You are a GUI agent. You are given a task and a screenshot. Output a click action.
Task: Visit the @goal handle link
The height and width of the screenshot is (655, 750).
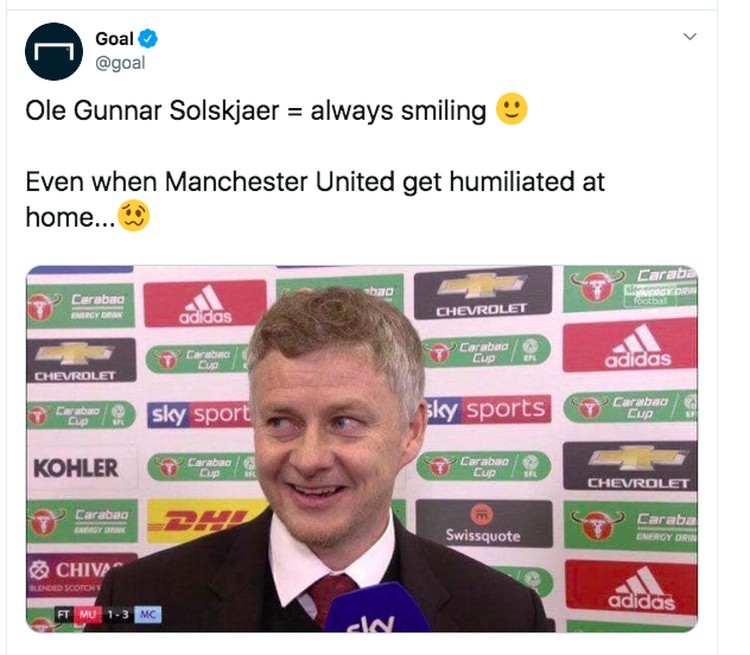120,63
